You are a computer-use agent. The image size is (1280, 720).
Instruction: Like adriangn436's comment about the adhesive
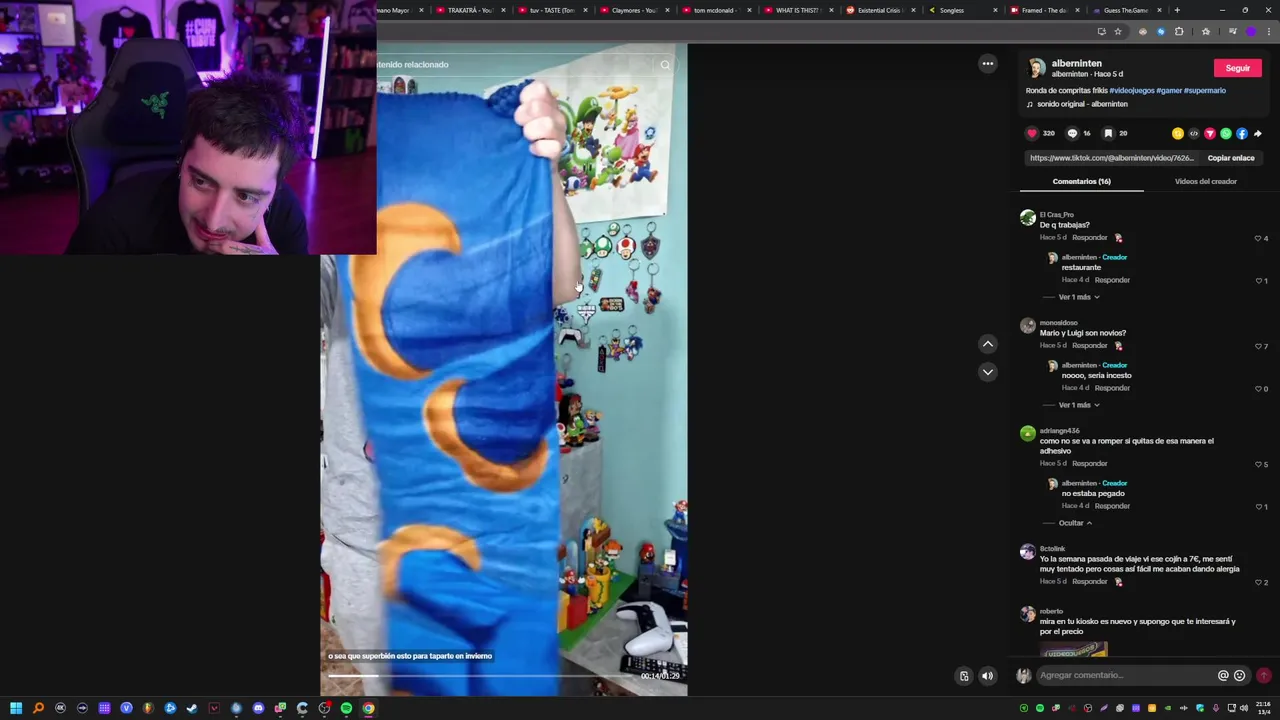[1258, 464]
